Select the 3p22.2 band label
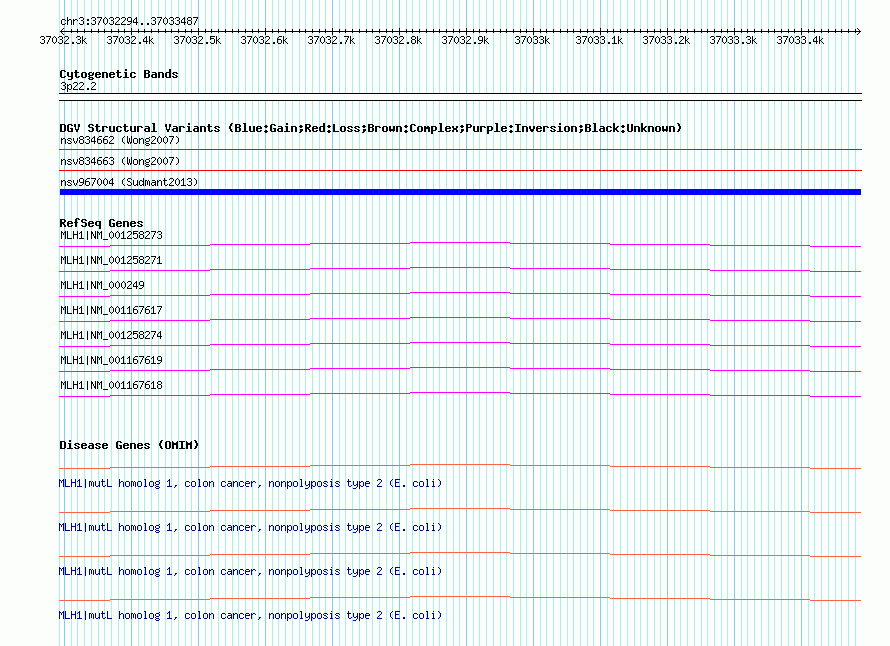The height and width of the screenshot is (646, 890). (x=78, y=86)
